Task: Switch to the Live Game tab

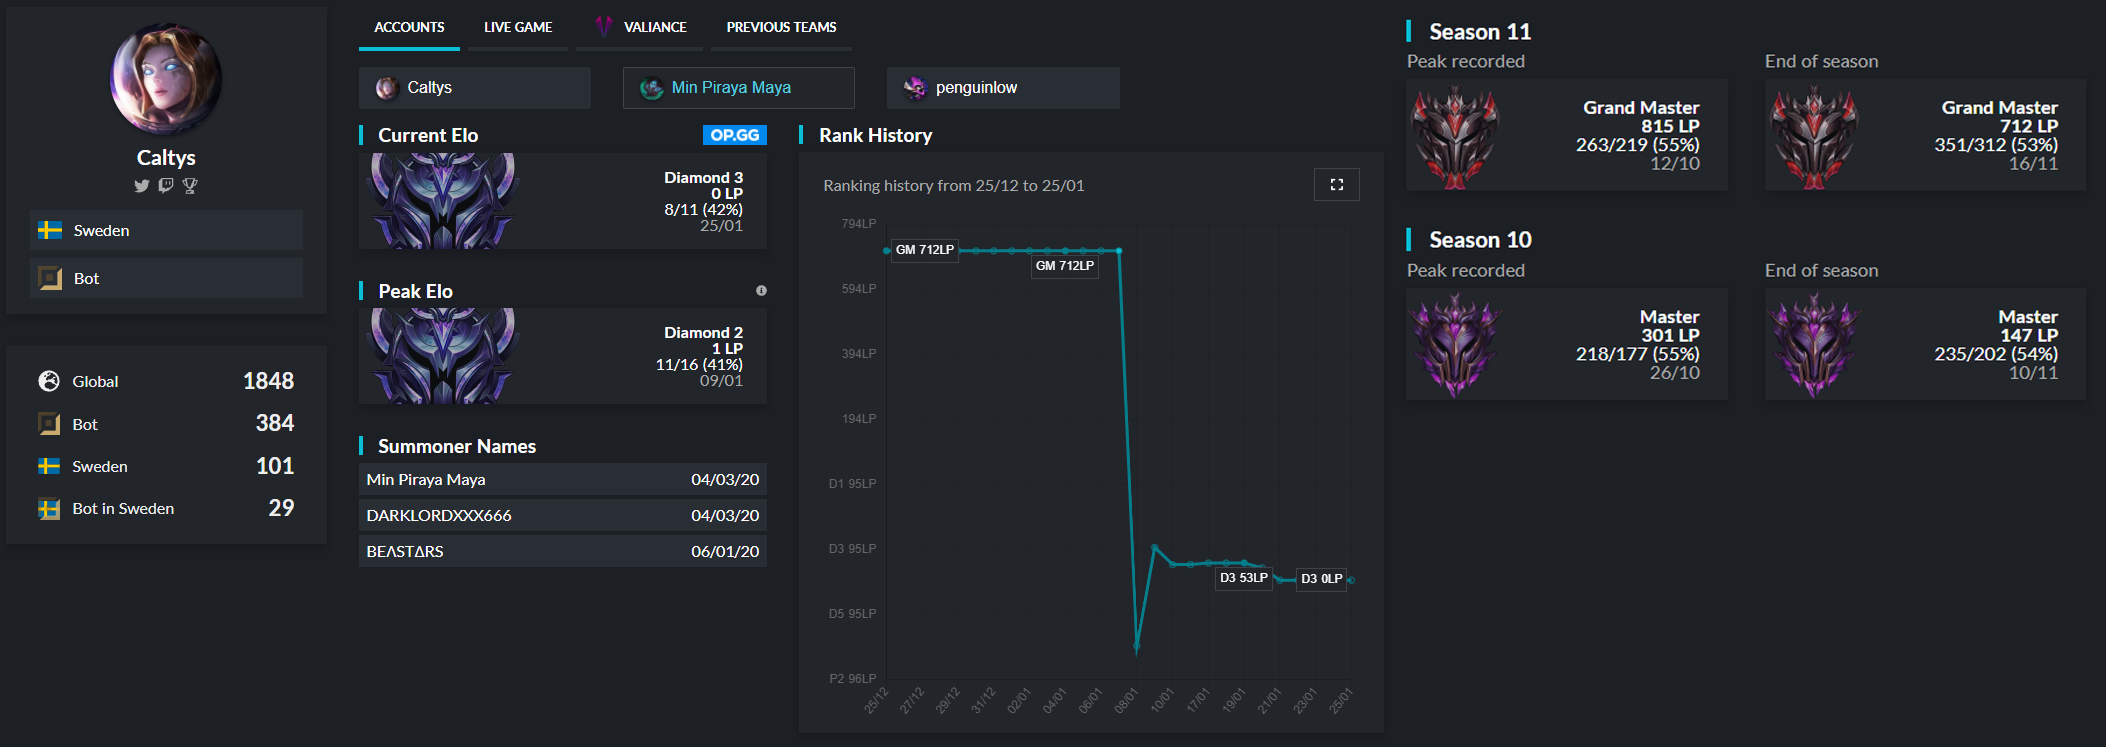Action: 517,27
